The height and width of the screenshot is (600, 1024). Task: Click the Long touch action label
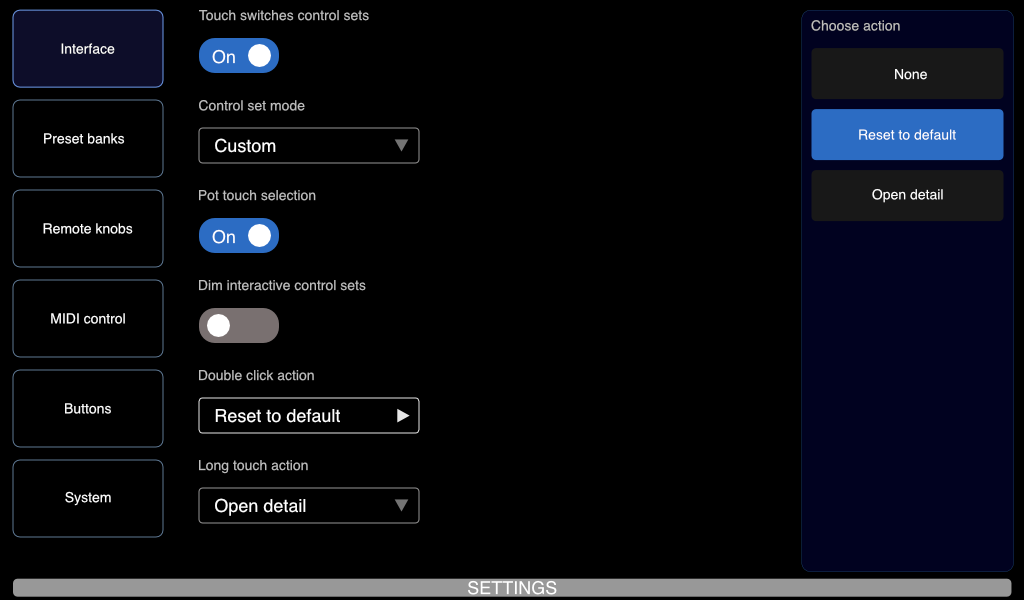253,466
